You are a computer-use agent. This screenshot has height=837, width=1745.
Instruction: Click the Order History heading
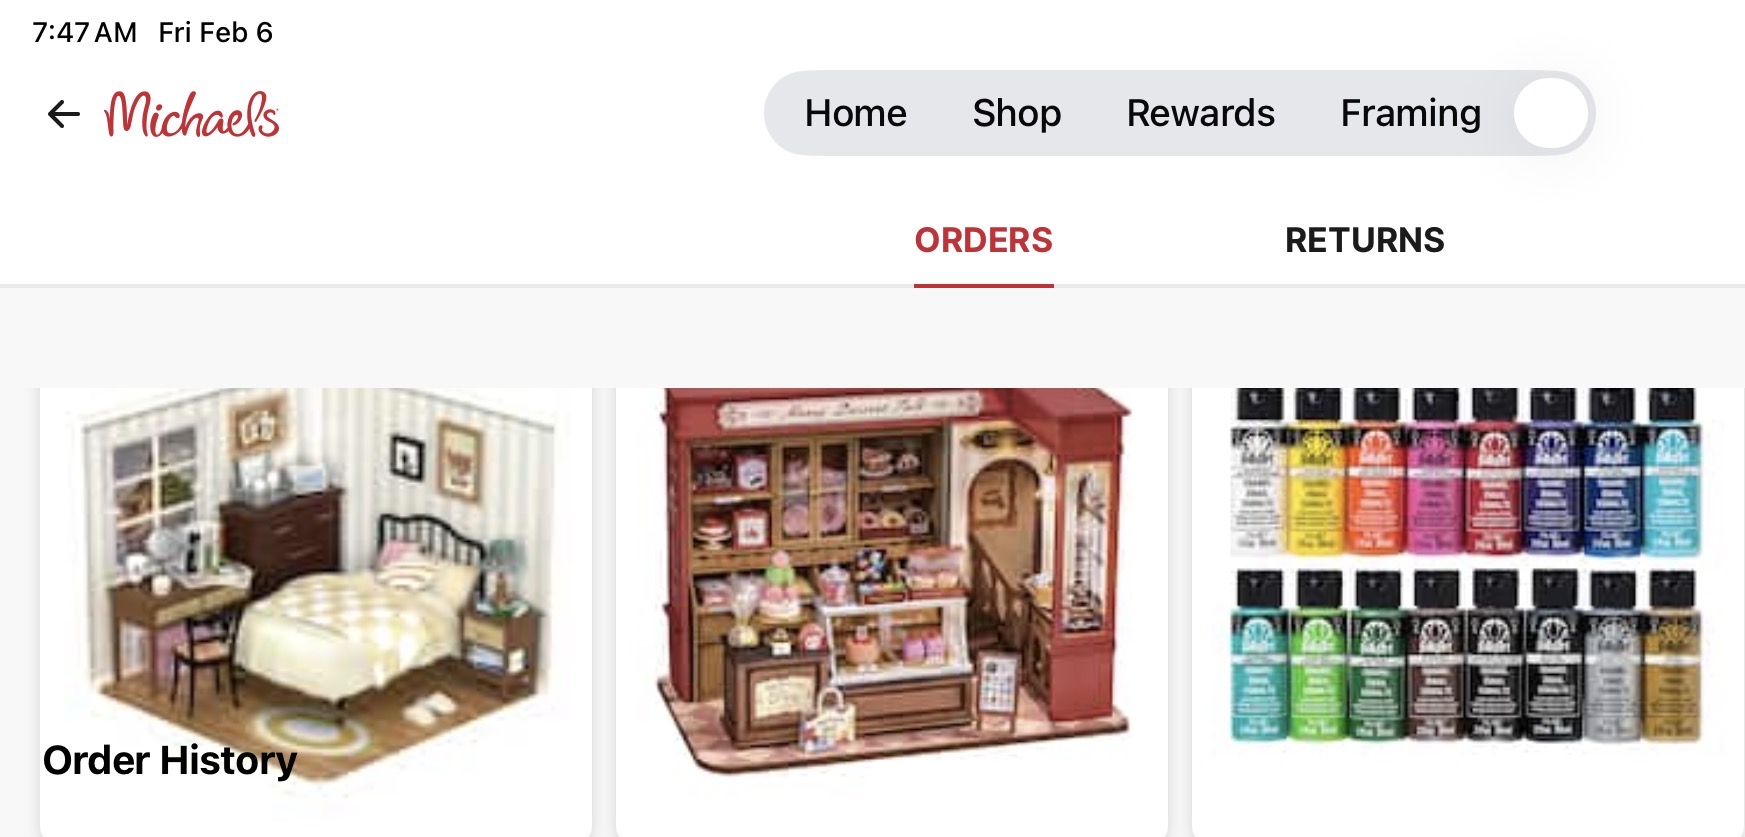click(x=170, y=760)
